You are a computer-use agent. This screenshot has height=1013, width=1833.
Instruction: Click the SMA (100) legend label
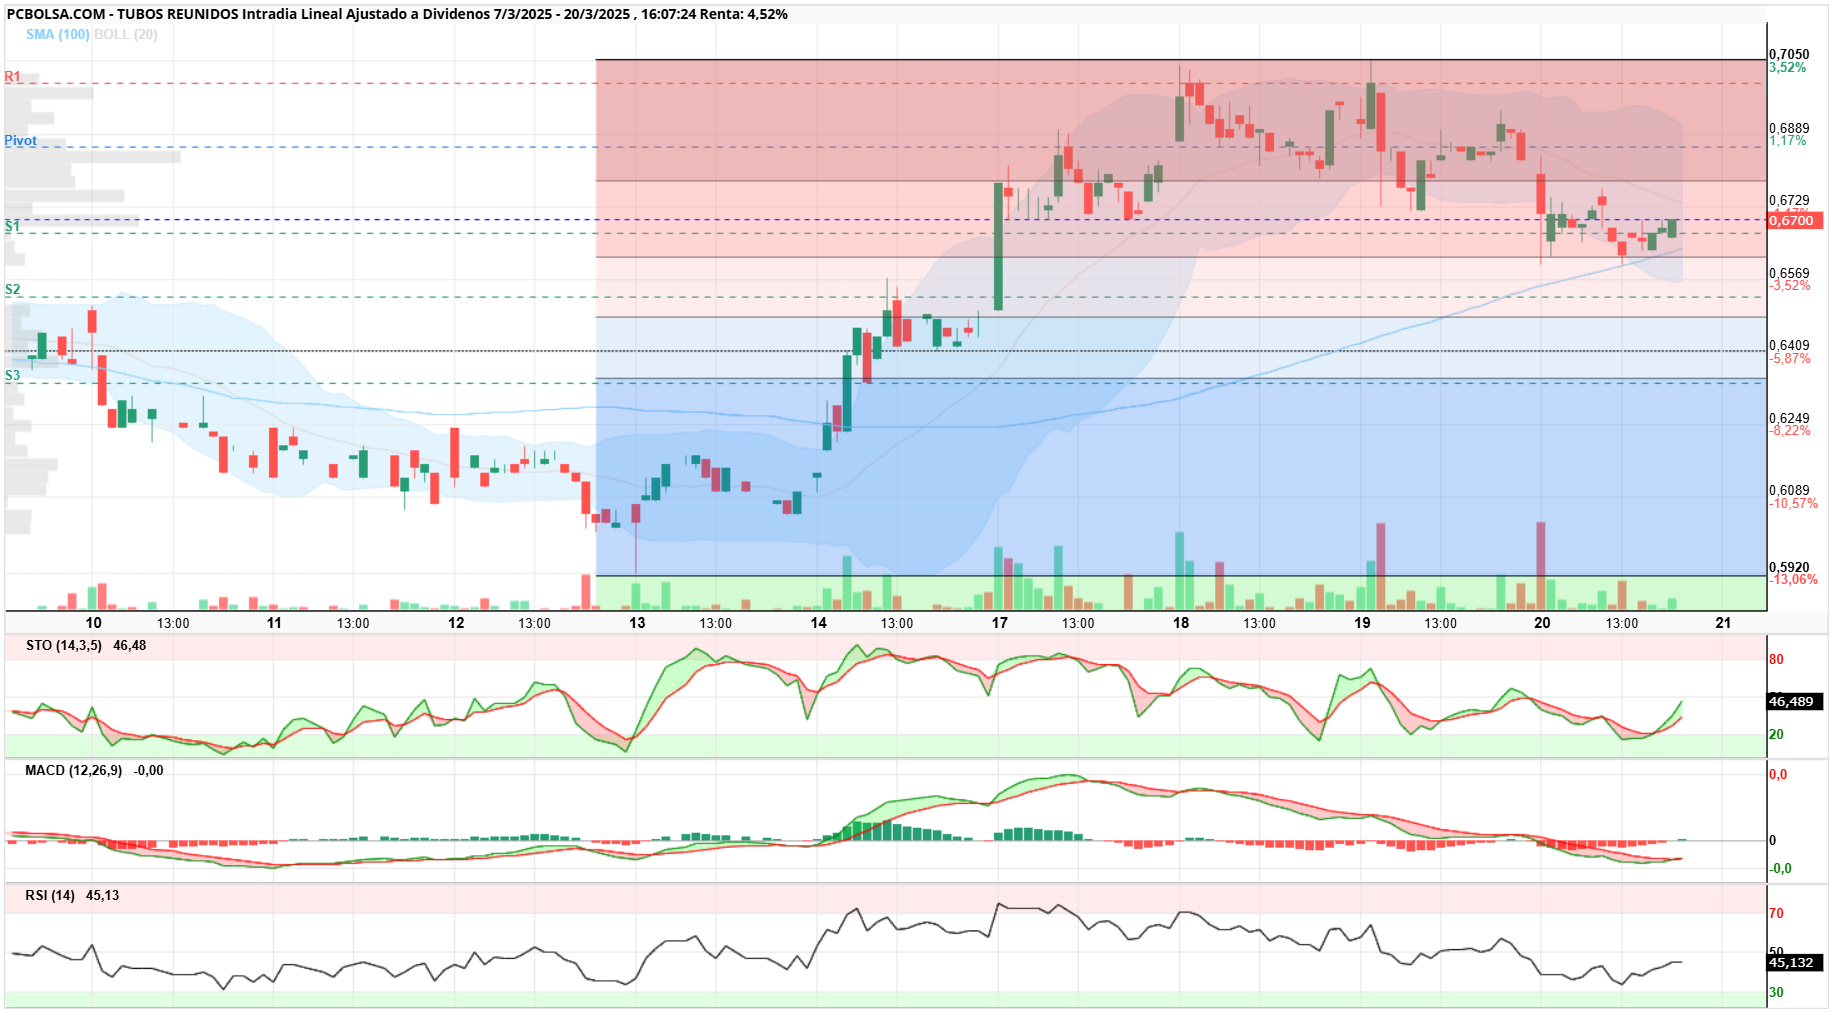point(57,34)
